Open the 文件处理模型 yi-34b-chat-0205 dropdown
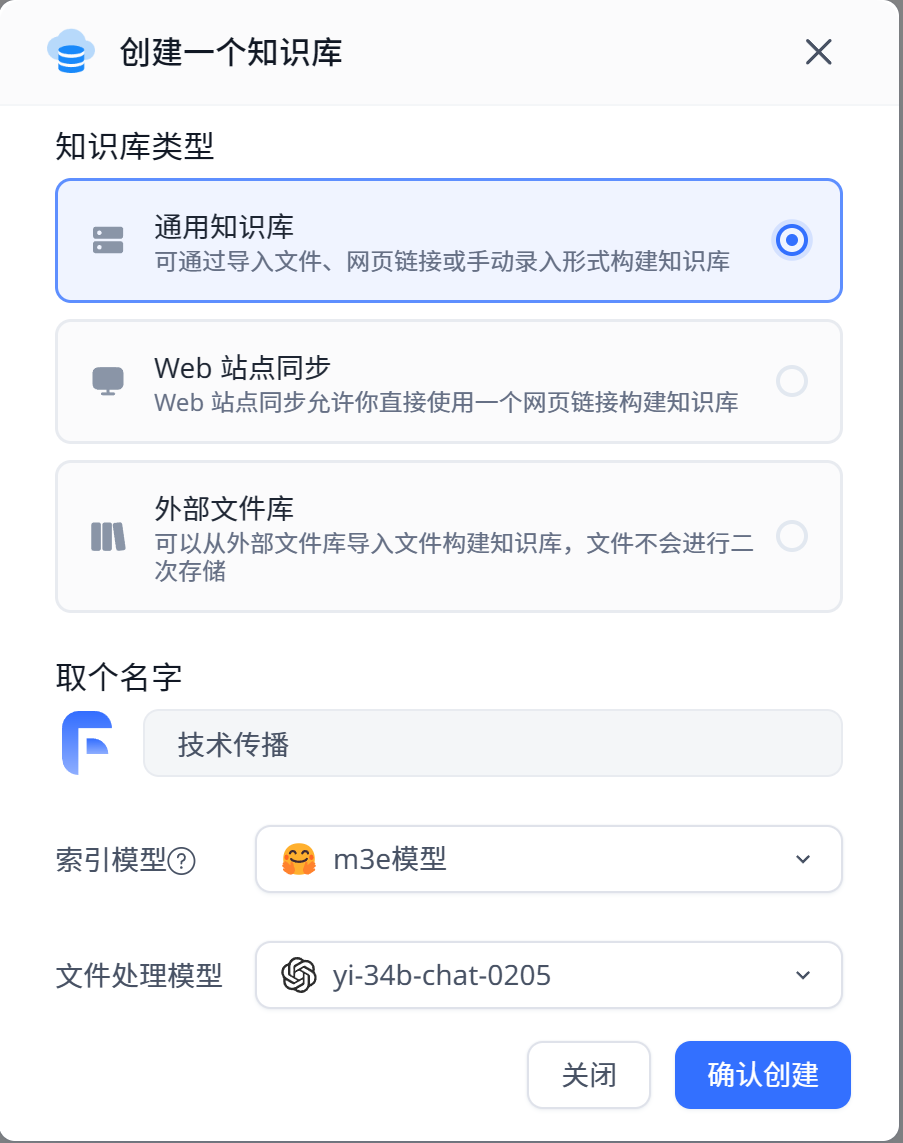The height and width of the screenshot is (1143, 903). tap(548, 975)
